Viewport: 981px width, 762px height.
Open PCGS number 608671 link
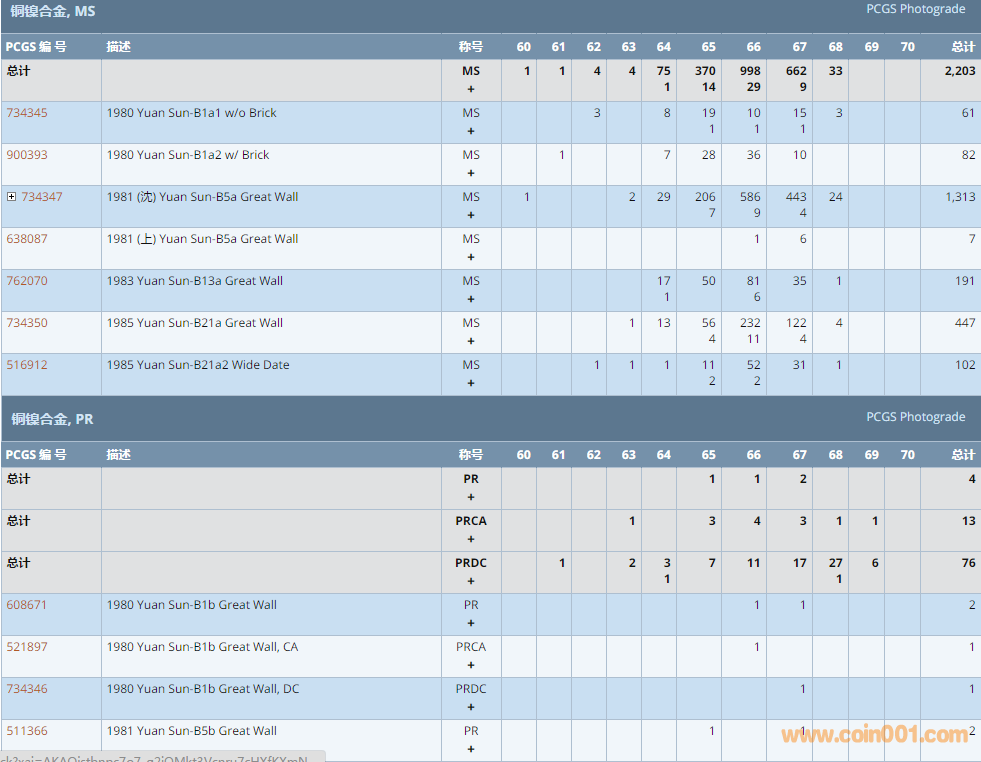click(x=27, y=605)
